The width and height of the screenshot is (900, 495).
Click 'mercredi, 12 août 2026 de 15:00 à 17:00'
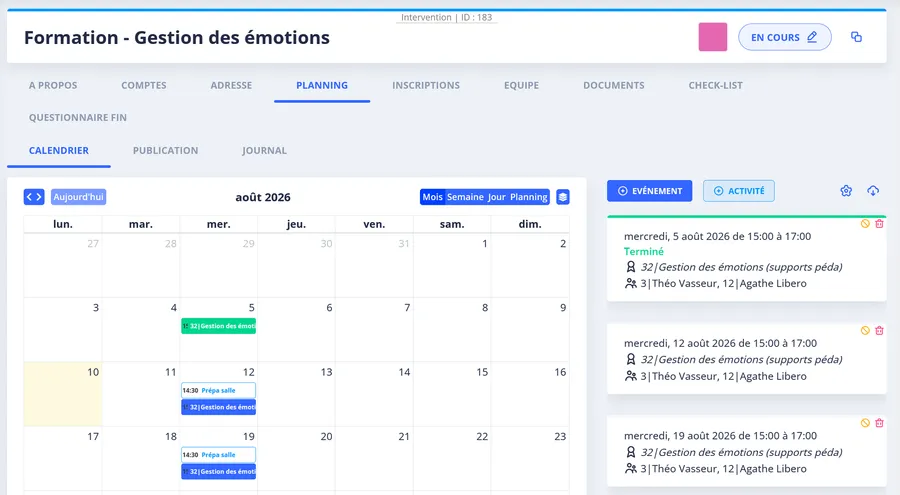720,343
